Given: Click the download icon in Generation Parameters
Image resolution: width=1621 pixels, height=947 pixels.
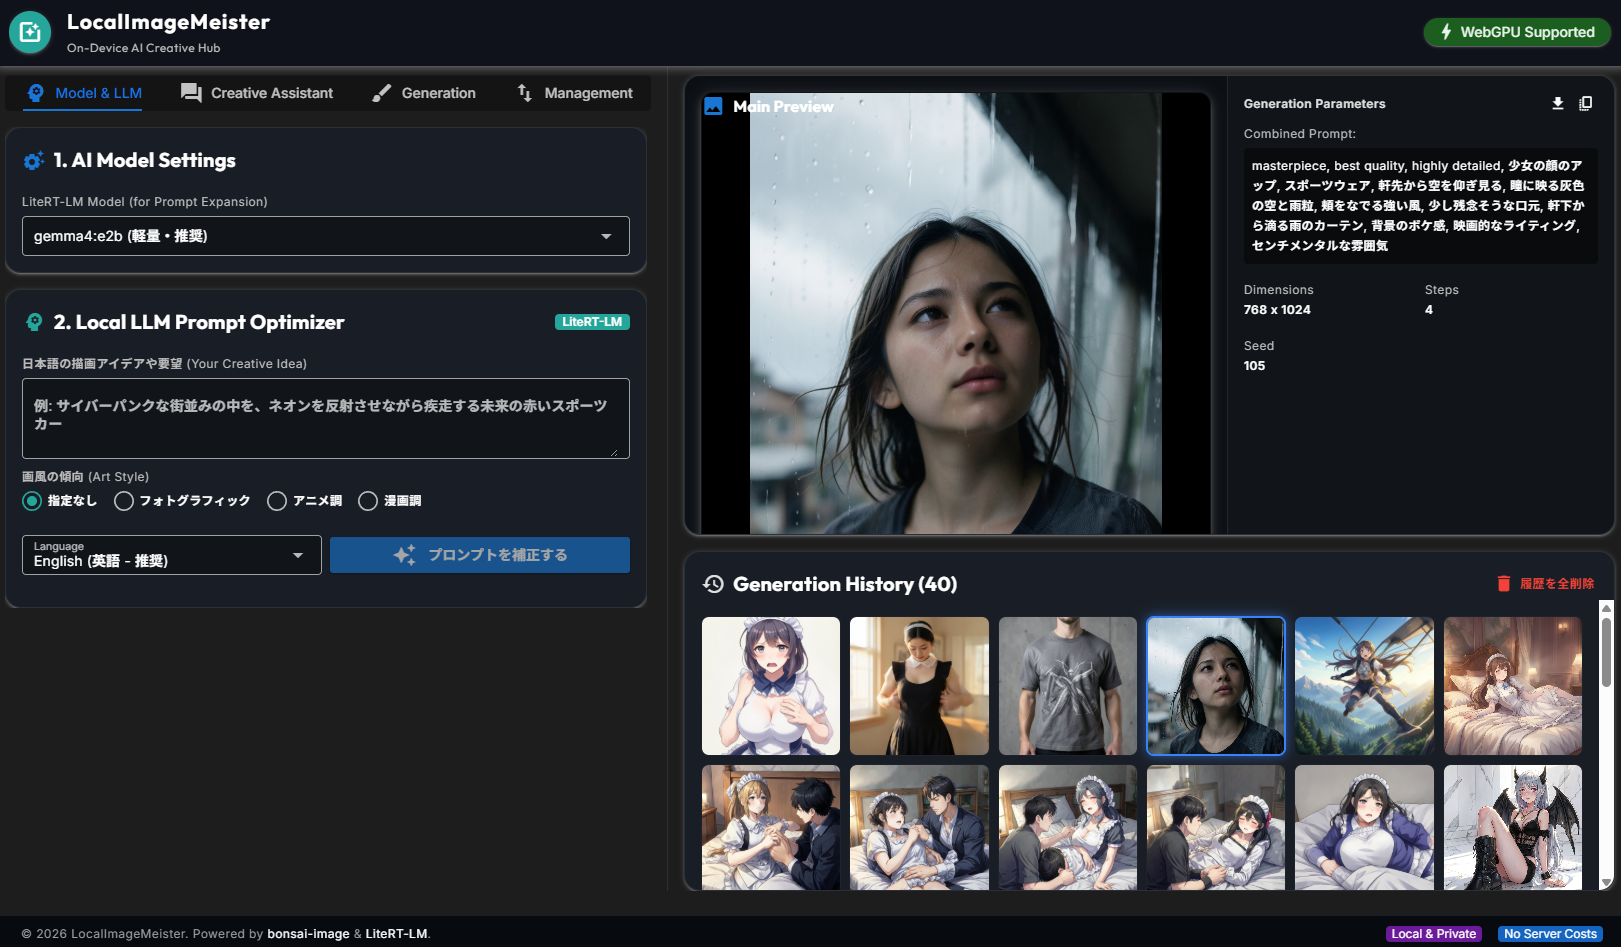Looking at the screenshot, I should click(1557, 103).
